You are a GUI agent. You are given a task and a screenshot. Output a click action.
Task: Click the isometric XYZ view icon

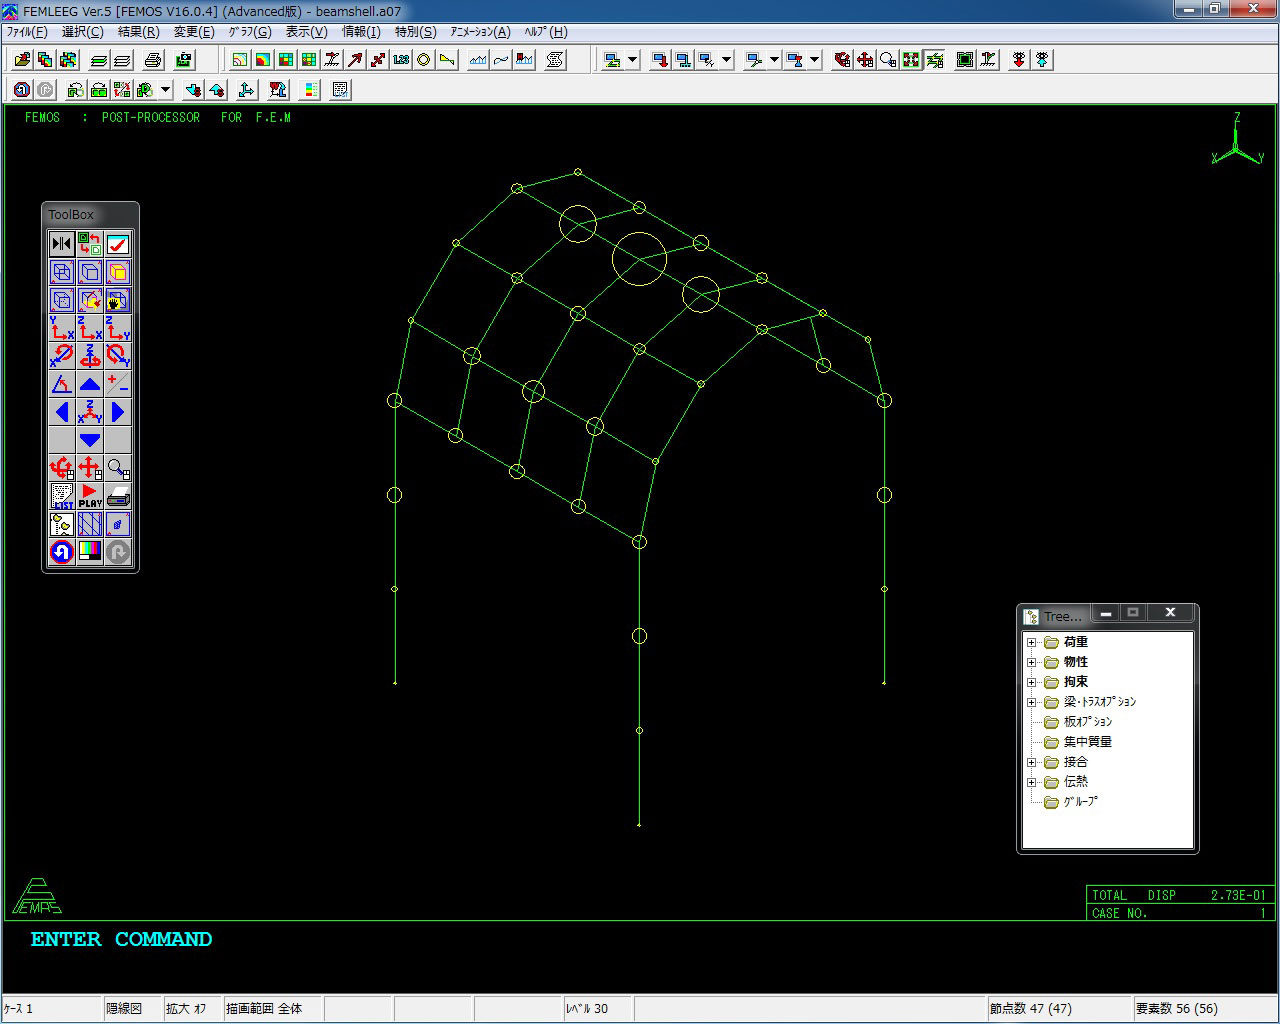90,412
